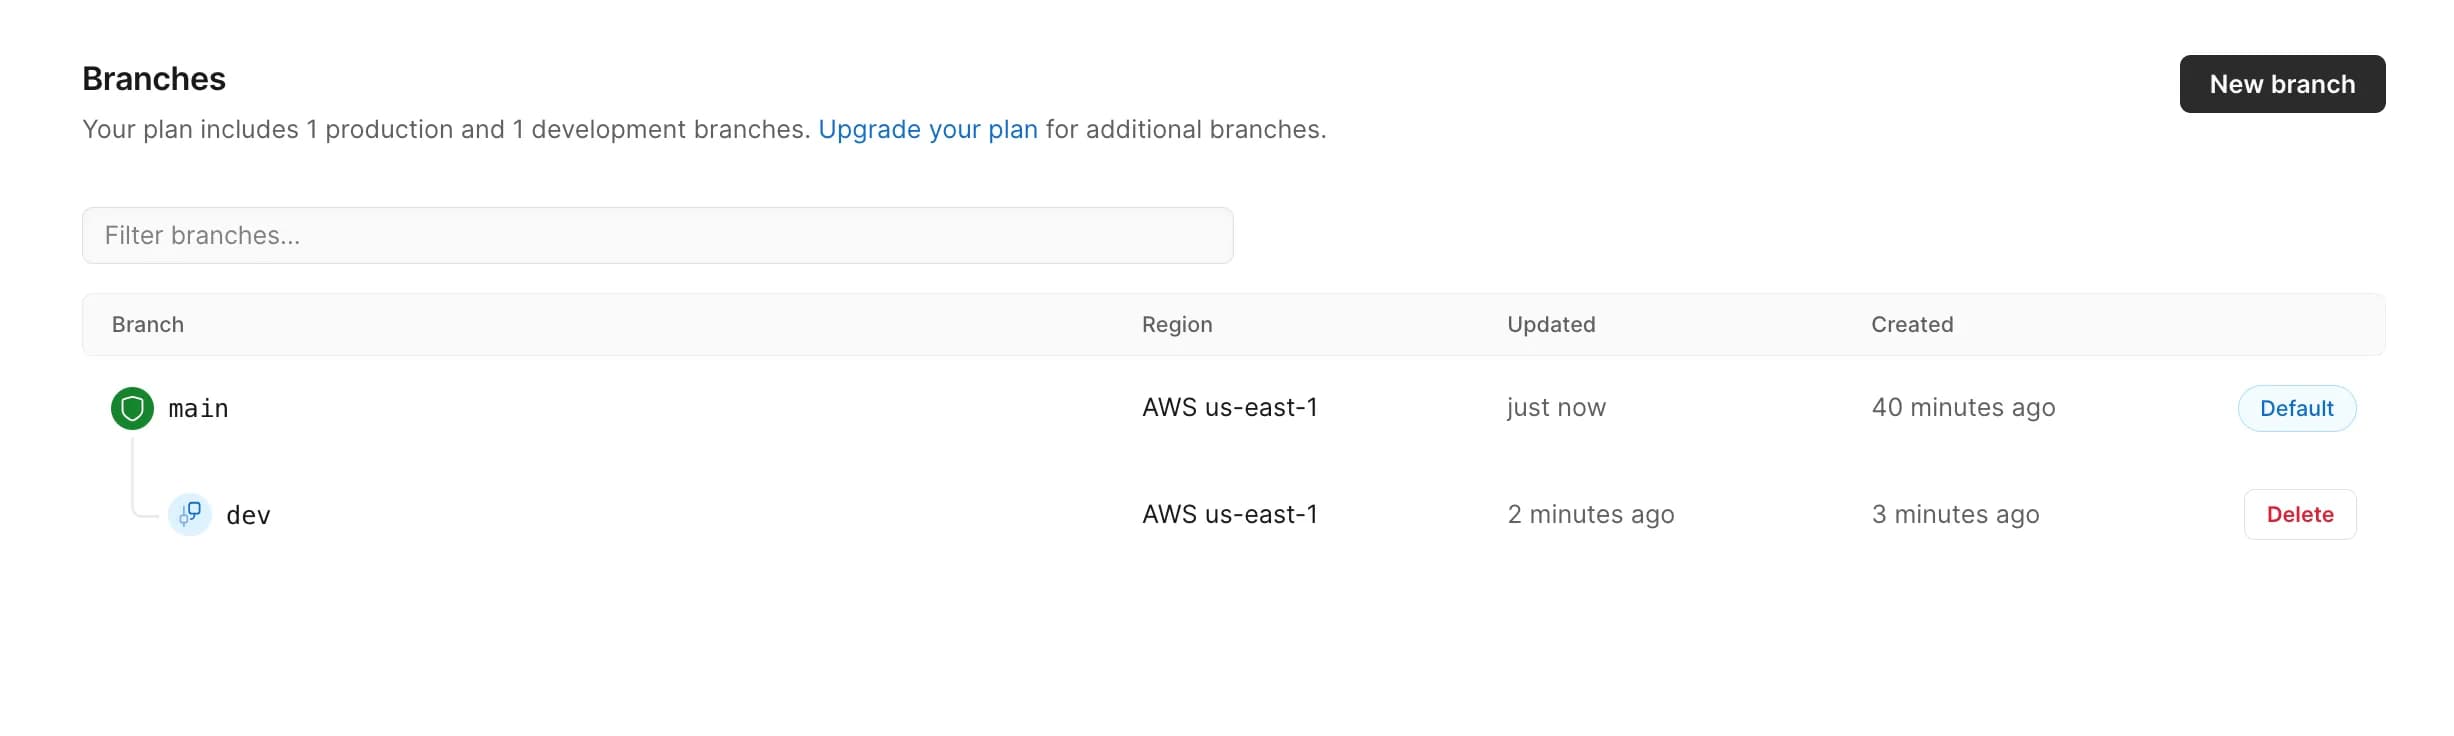The height and width of the screenshot is (736, 2454).
Task: Click the Region column header
Action: click(1177, 325)
